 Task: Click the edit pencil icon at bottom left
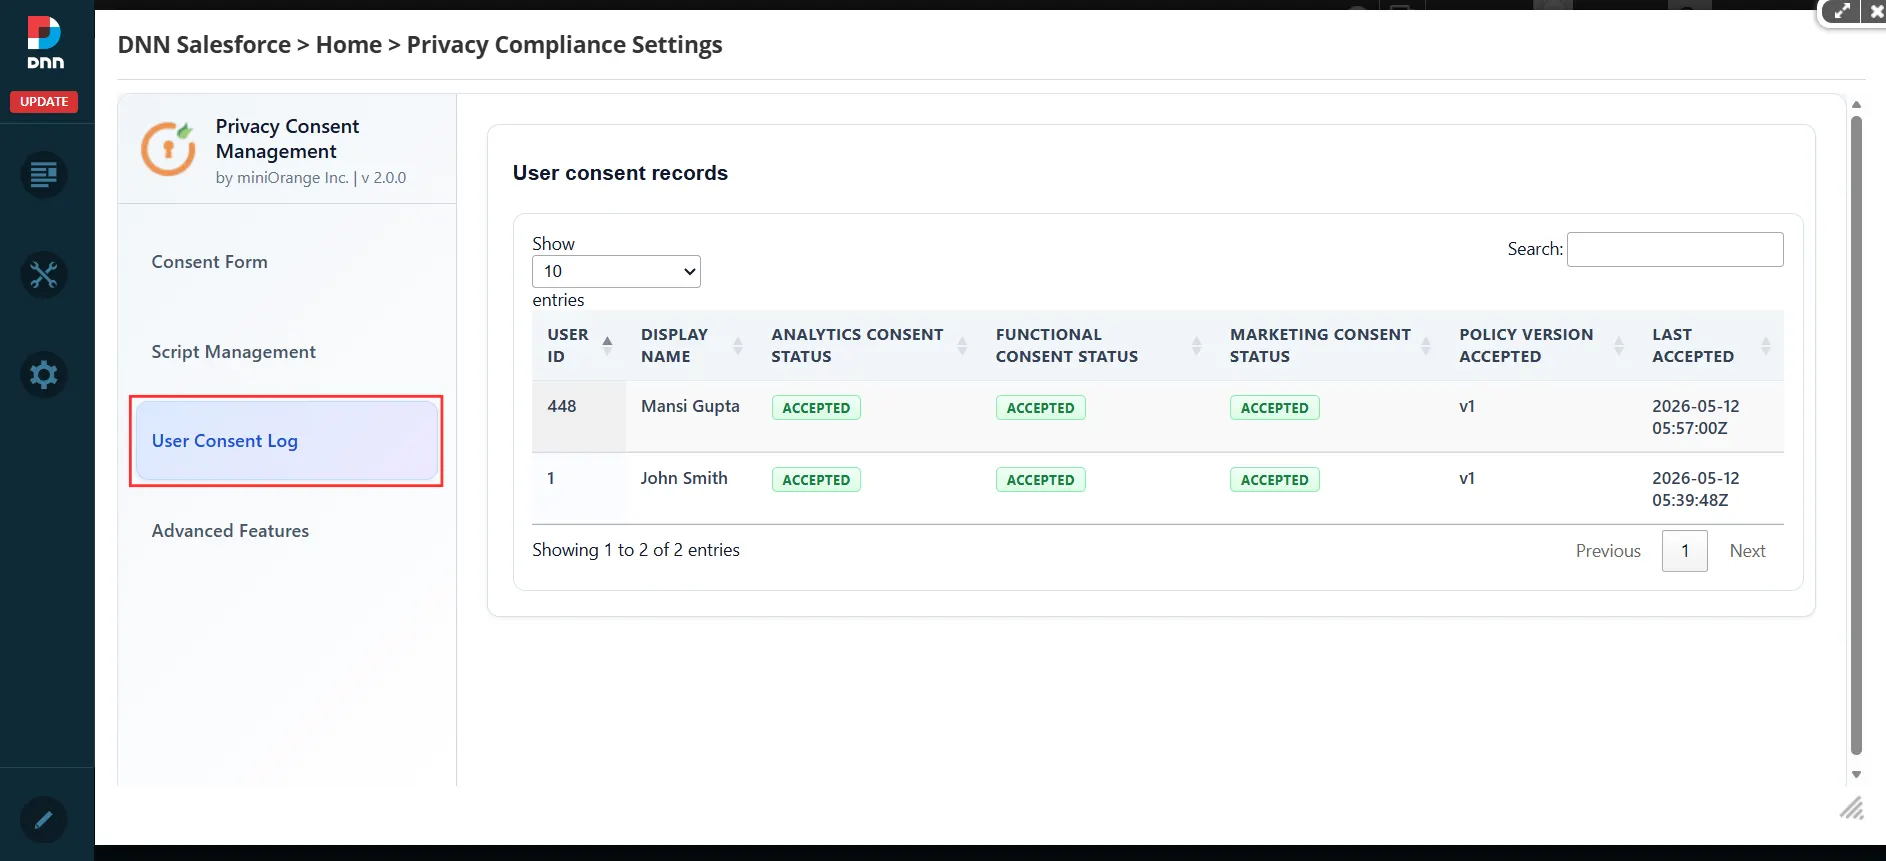(x=44, y=820)
